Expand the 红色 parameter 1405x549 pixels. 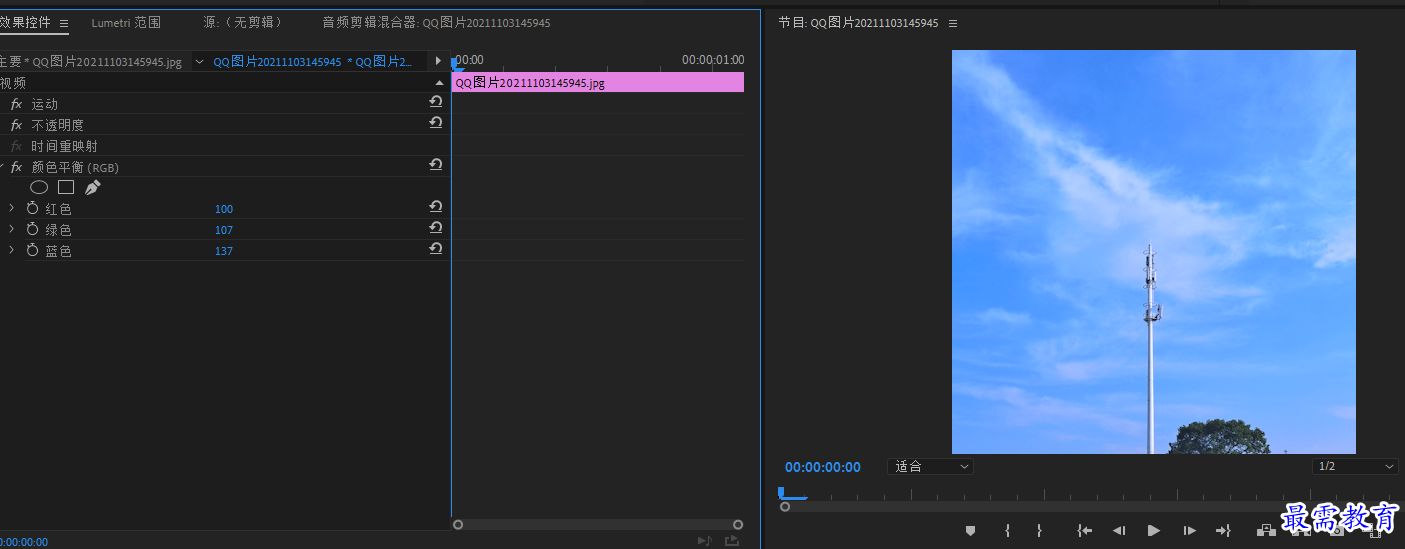pyautogui.click(x=11, y=208)
